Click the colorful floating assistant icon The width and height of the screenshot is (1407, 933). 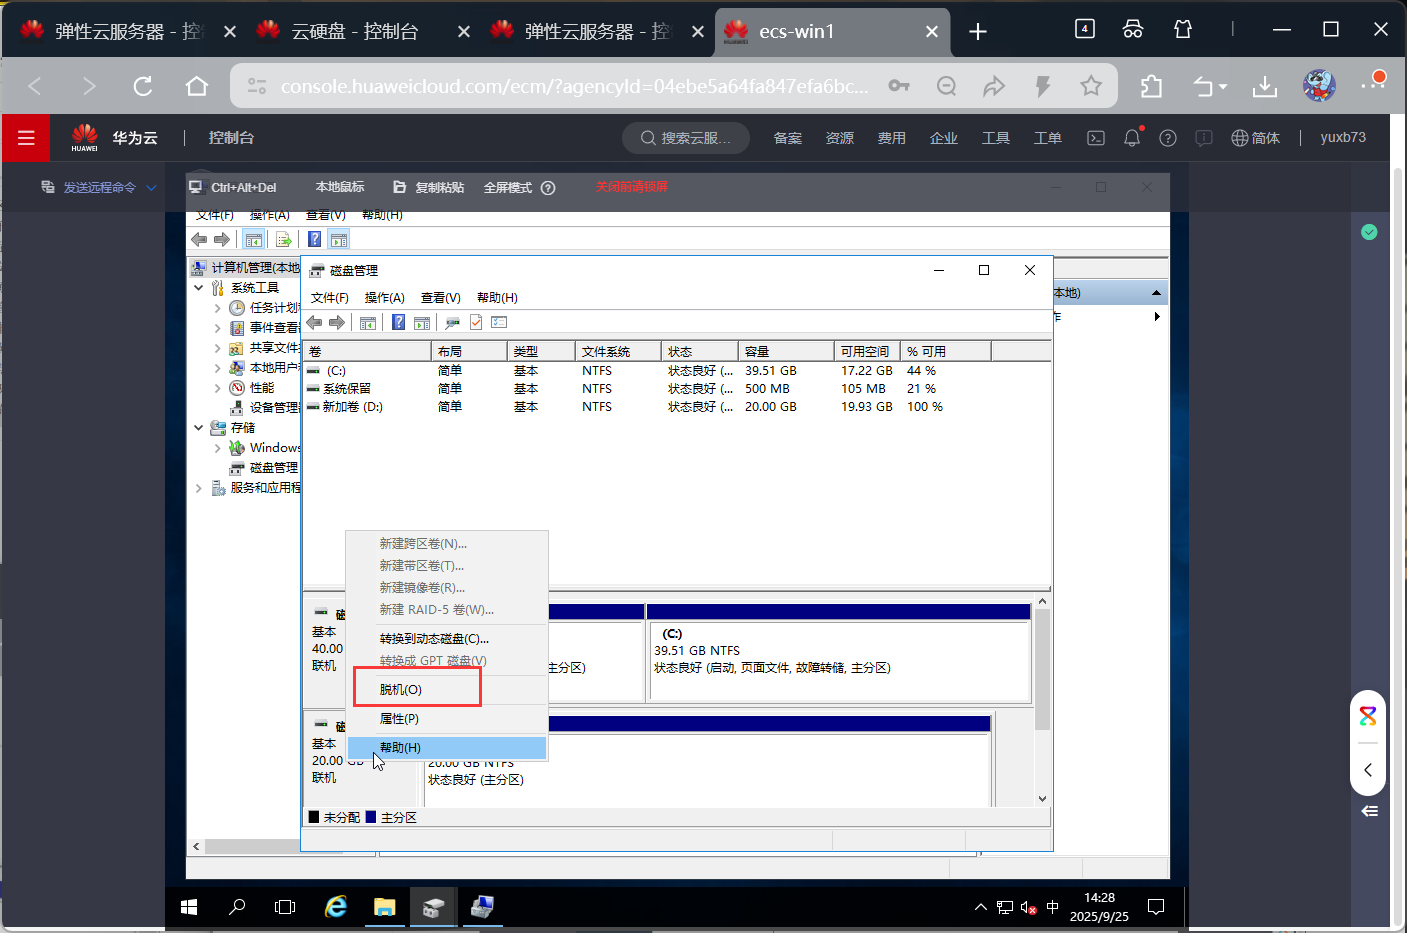[x=1368, y=716]
